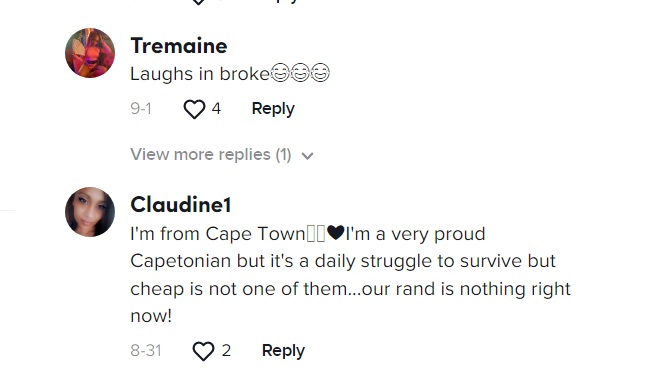Click the chevron beside View more replies

[307, 156]
